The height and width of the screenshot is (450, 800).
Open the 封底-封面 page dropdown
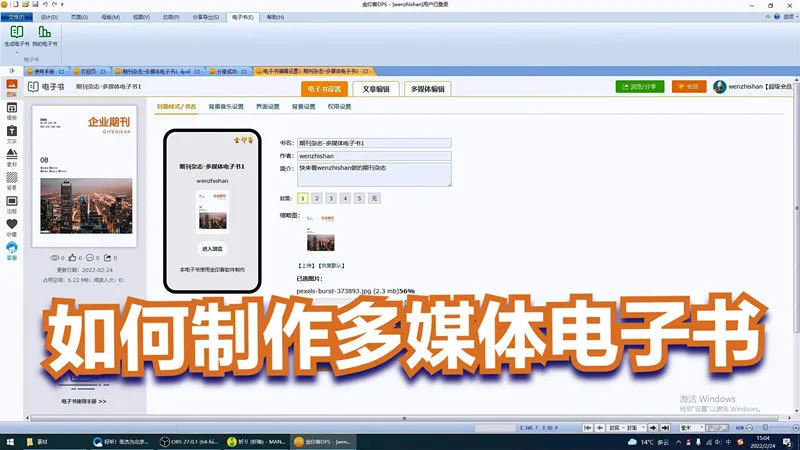pos(627,428)
